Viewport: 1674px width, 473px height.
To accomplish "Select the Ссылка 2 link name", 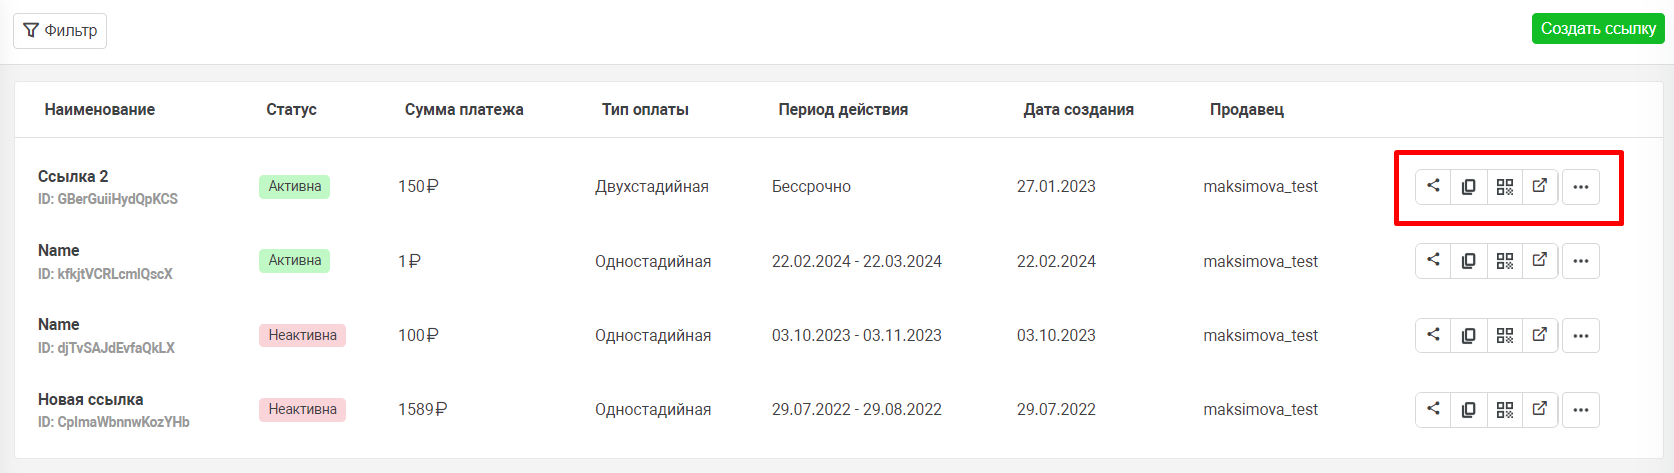I will [x=73, y=176].
